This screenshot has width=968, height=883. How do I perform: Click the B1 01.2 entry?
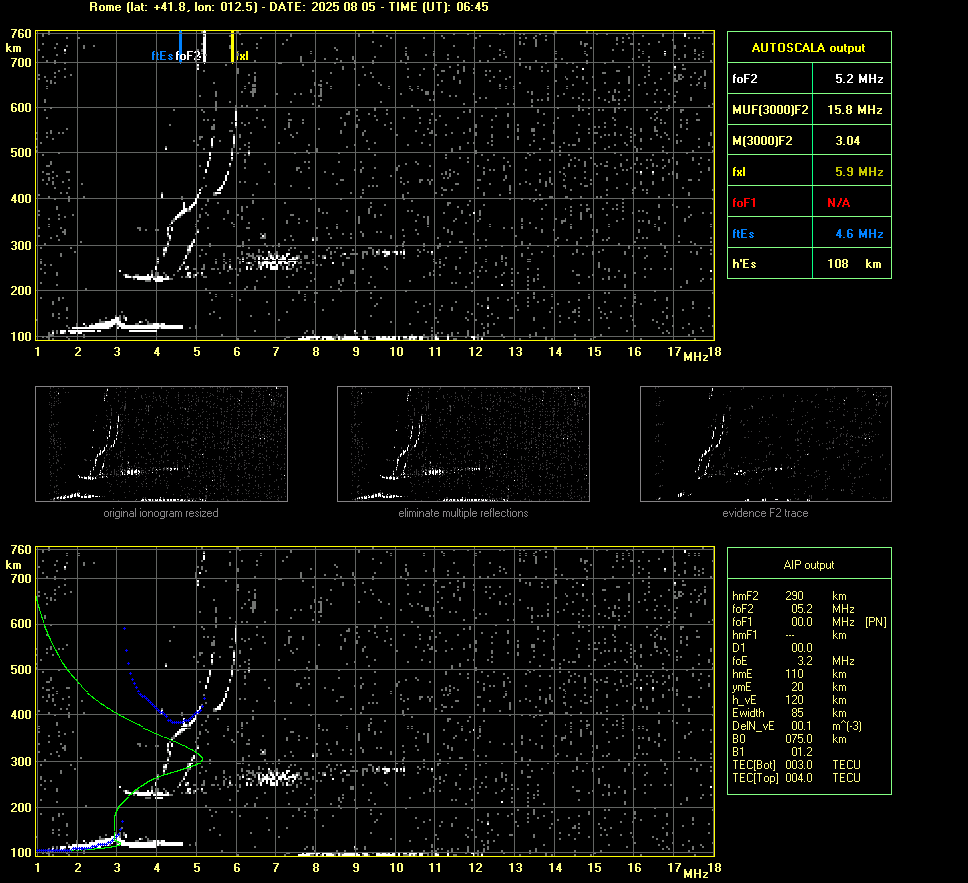point(772,751)
